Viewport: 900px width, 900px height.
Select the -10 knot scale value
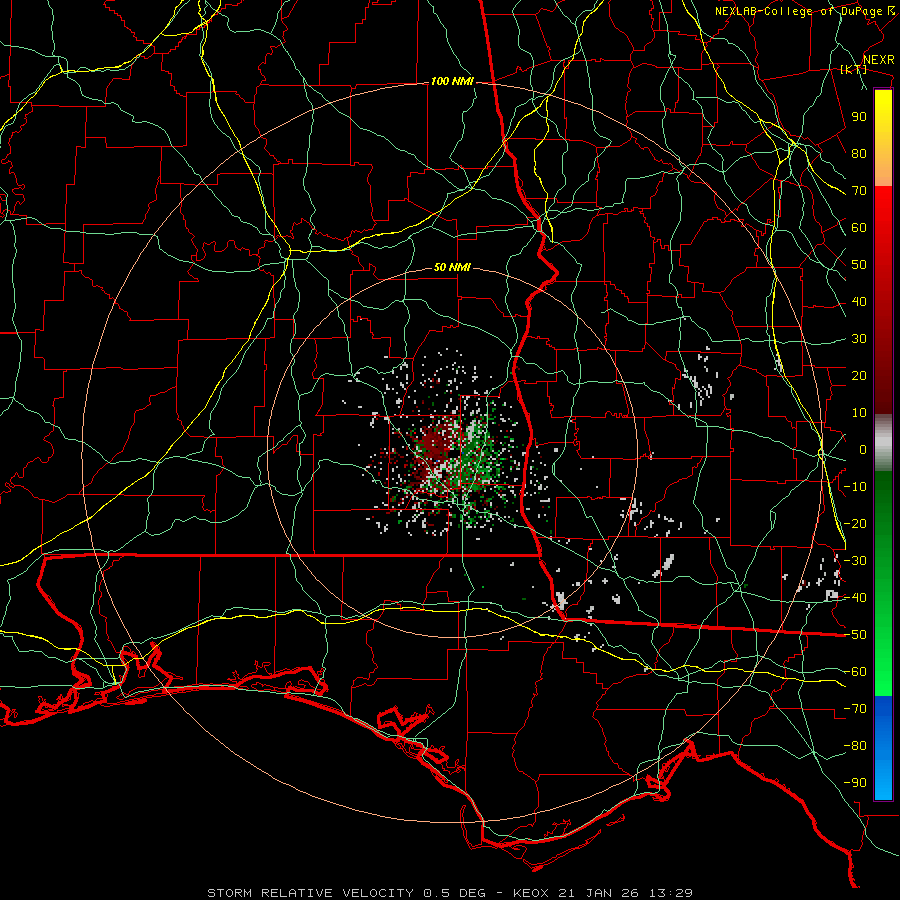click(x=855, y=487)
